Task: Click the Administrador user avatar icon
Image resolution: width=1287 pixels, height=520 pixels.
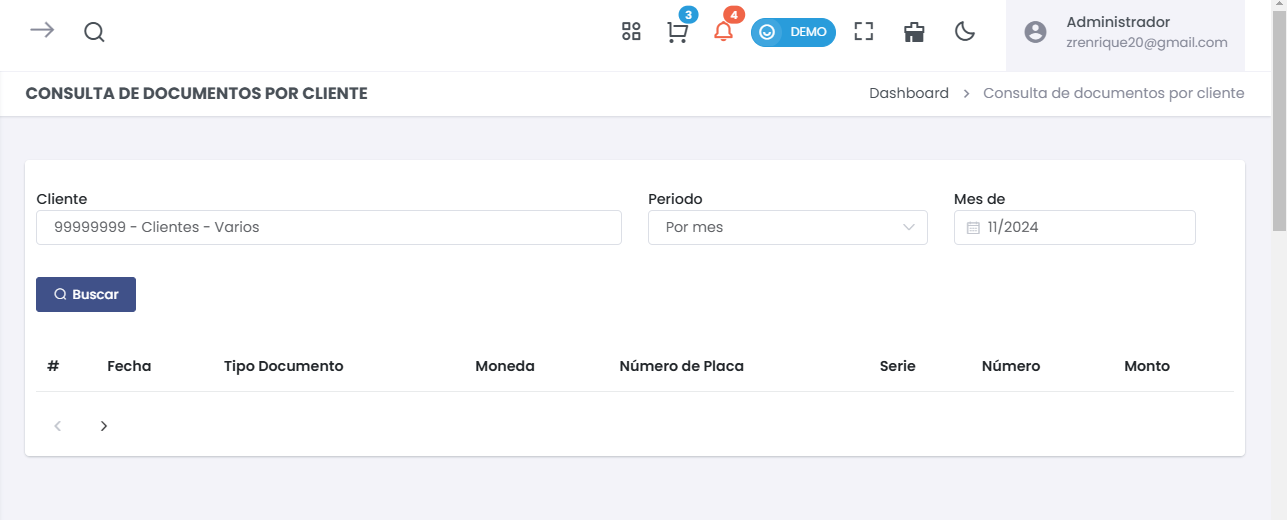Action: [1035, 32]
